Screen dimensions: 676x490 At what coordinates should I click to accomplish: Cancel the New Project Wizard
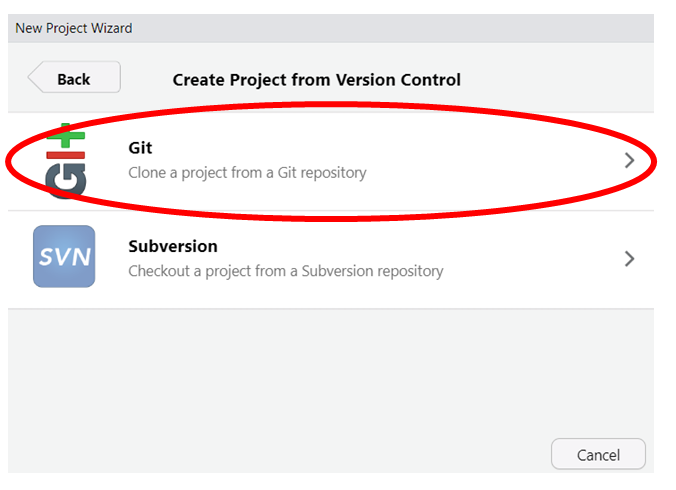pos(598,454)
